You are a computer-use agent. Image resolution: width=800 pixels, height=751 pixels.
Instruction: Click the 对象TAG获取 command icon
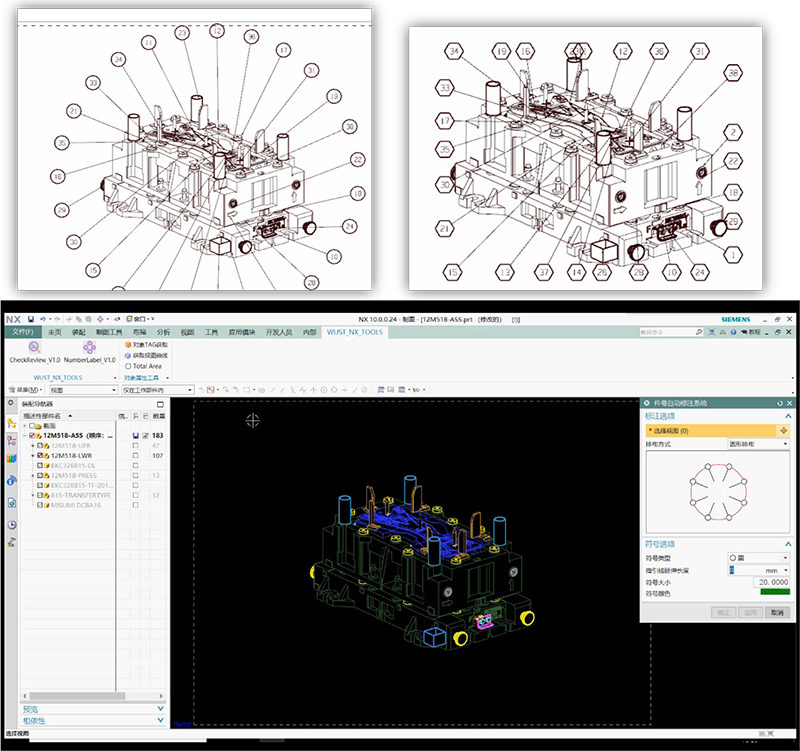(x=128, y=345)
